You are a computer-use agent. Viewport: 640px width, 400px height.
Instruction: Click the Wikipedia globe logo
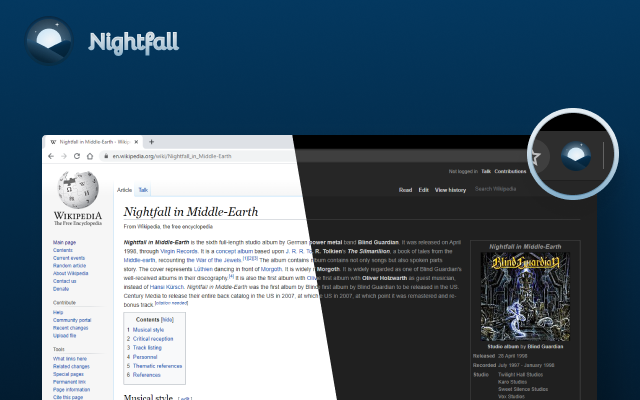(x=78, y=189)
